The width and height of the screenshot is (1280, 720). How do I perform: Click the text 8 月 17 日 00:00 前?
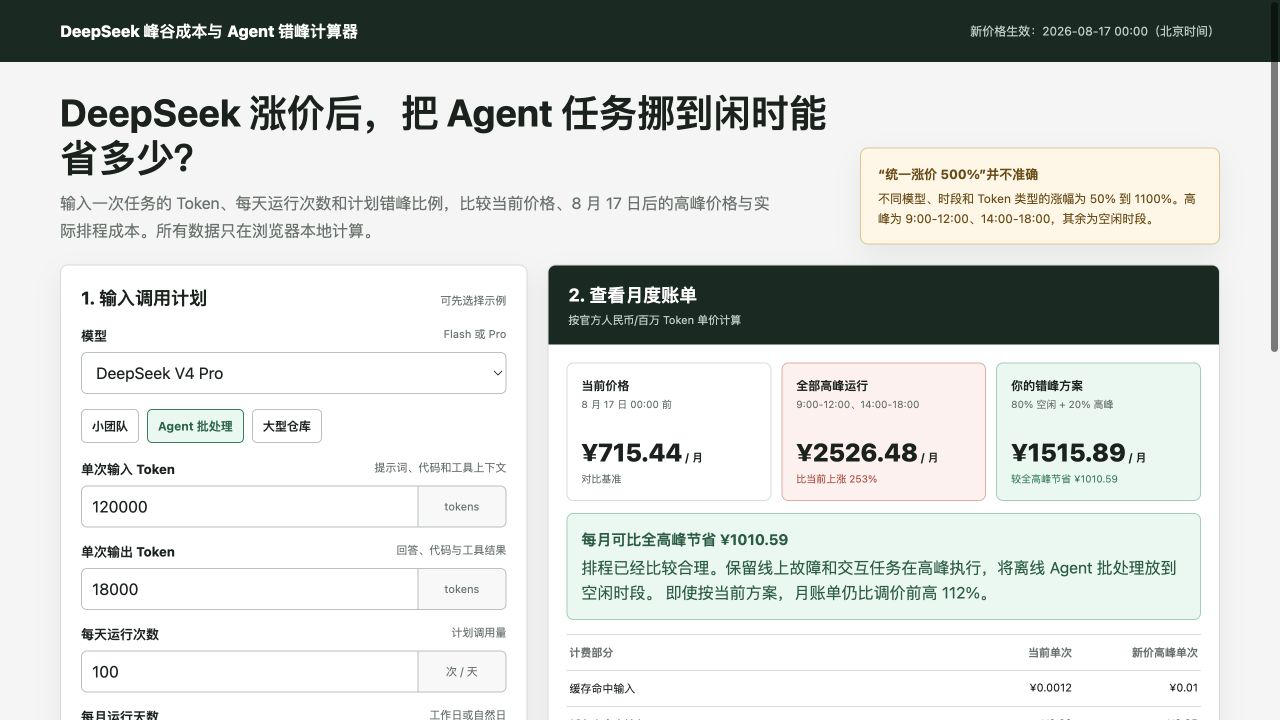tap(626, 405)
